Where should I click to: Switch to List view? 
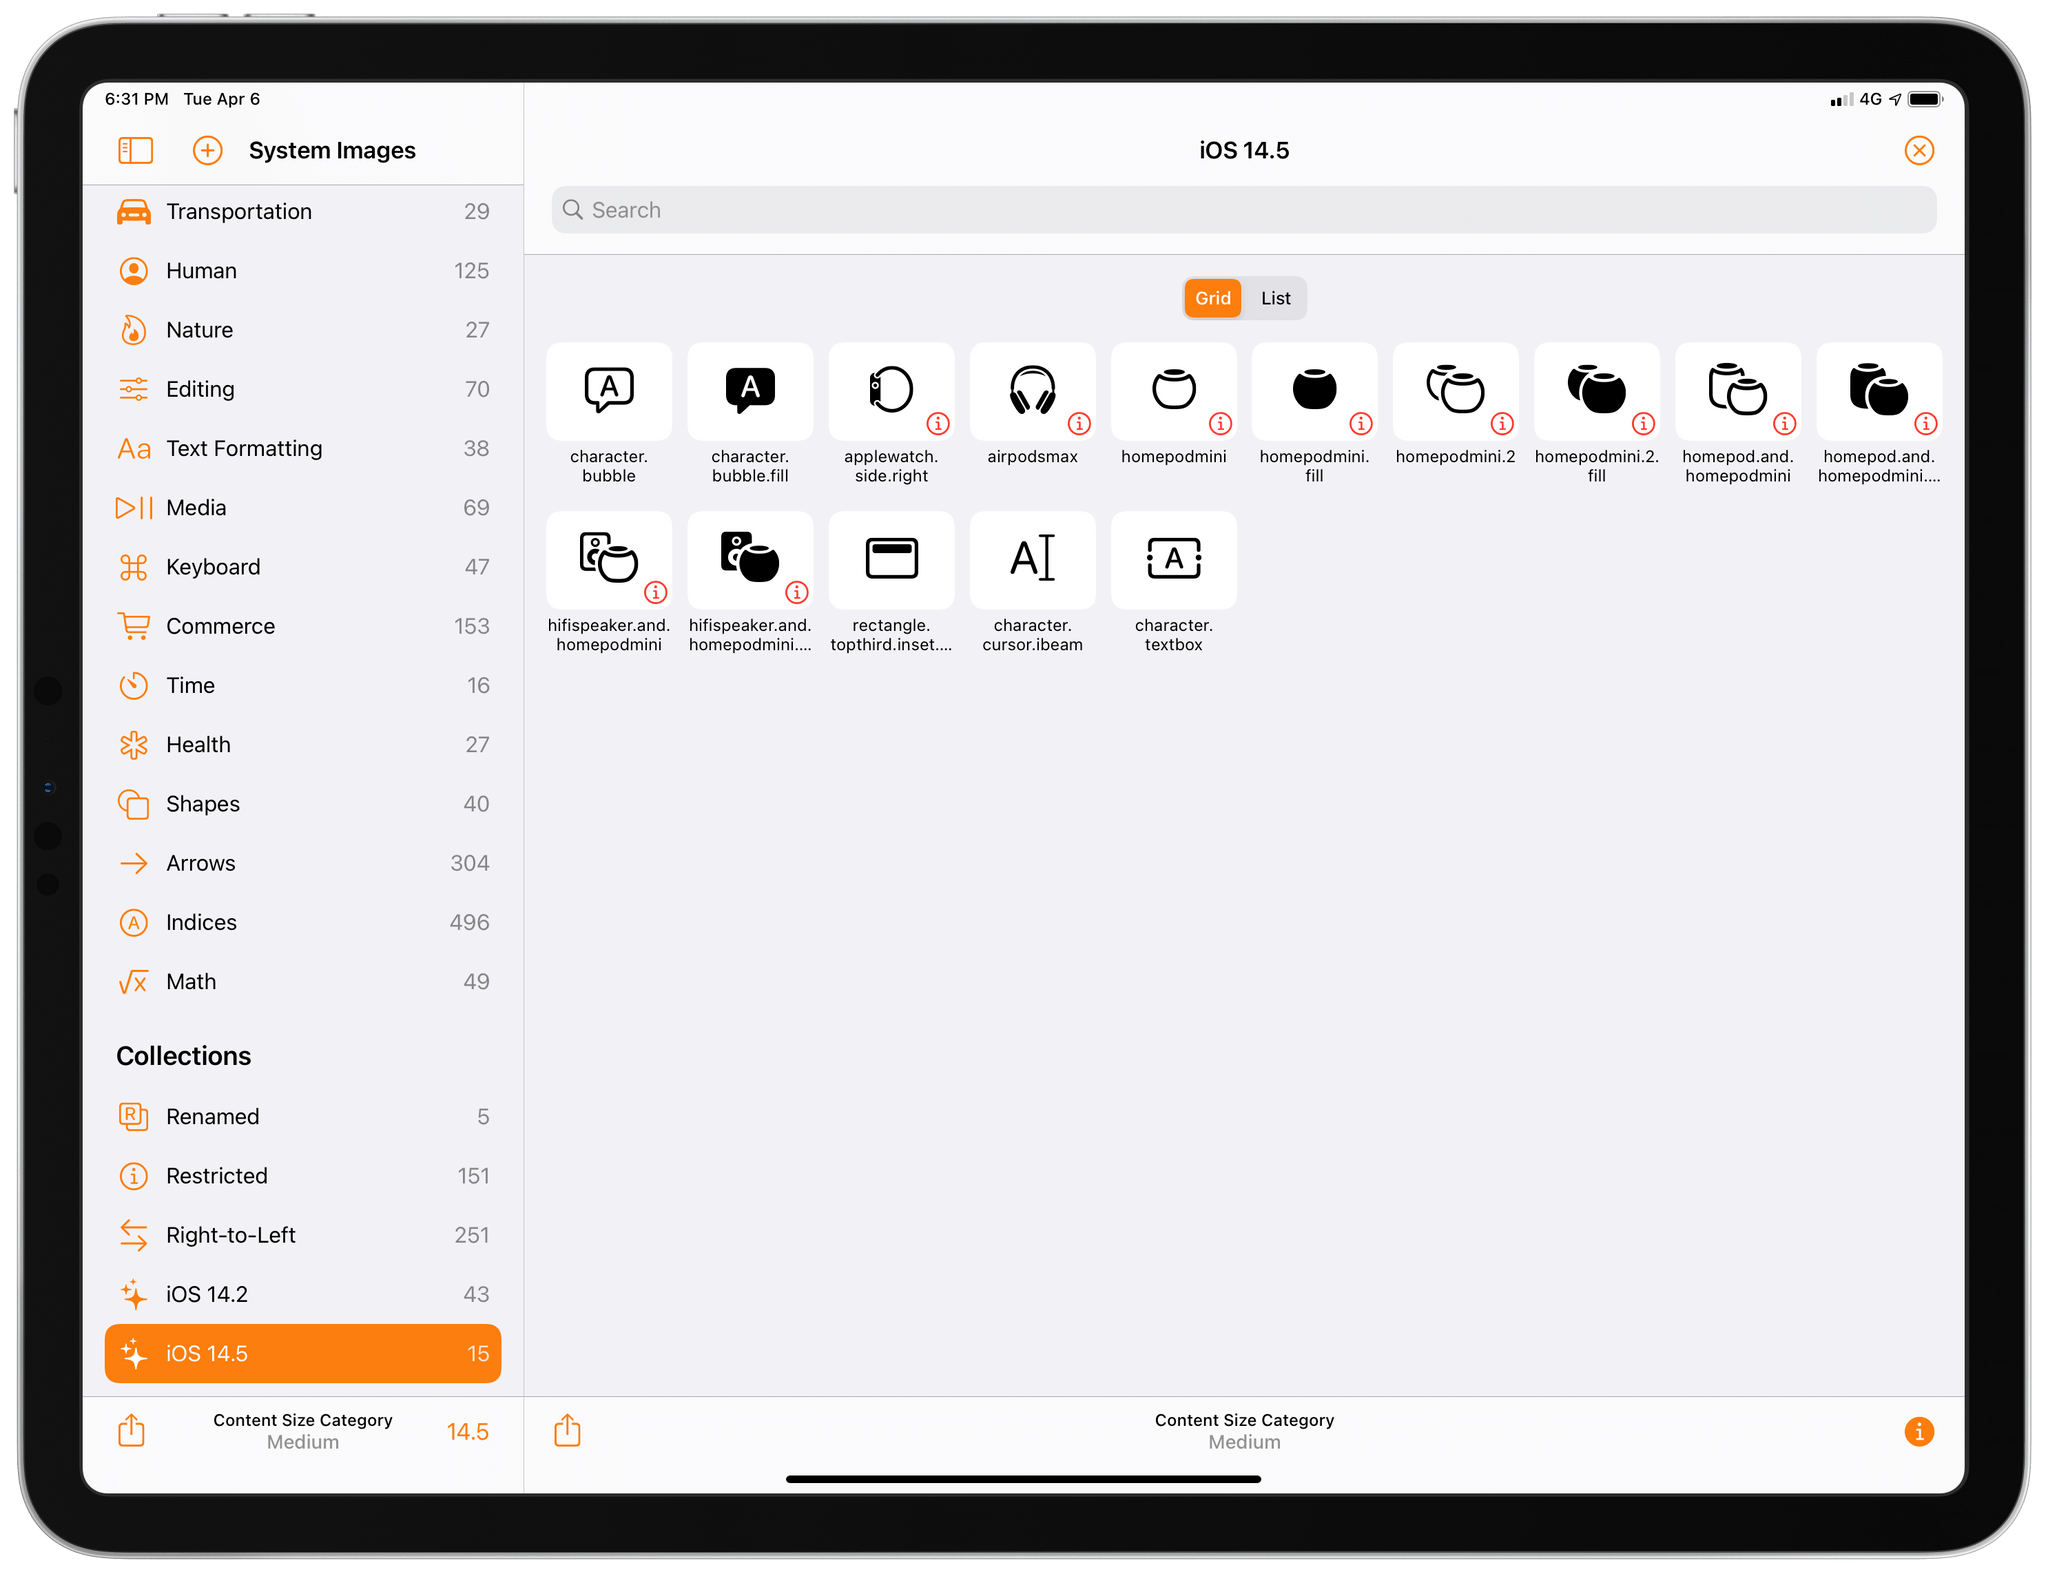[x=1275, y=298]
